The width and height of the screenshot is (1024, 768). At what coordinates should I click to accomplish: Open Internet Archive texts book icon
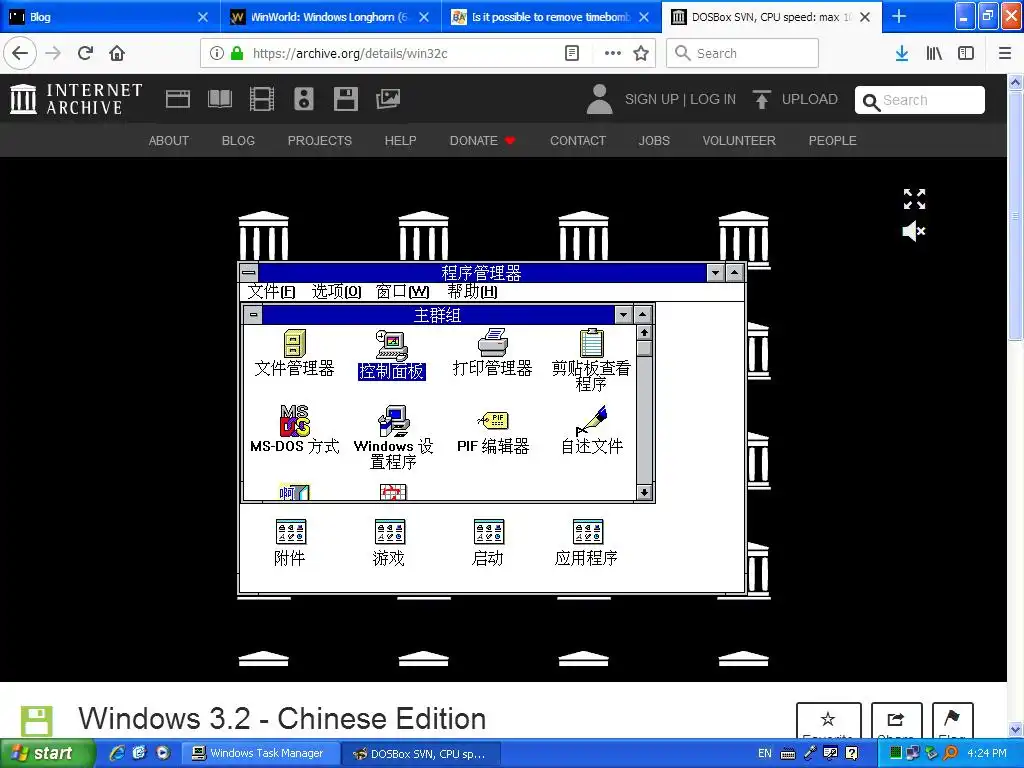(x=219, y=99)
